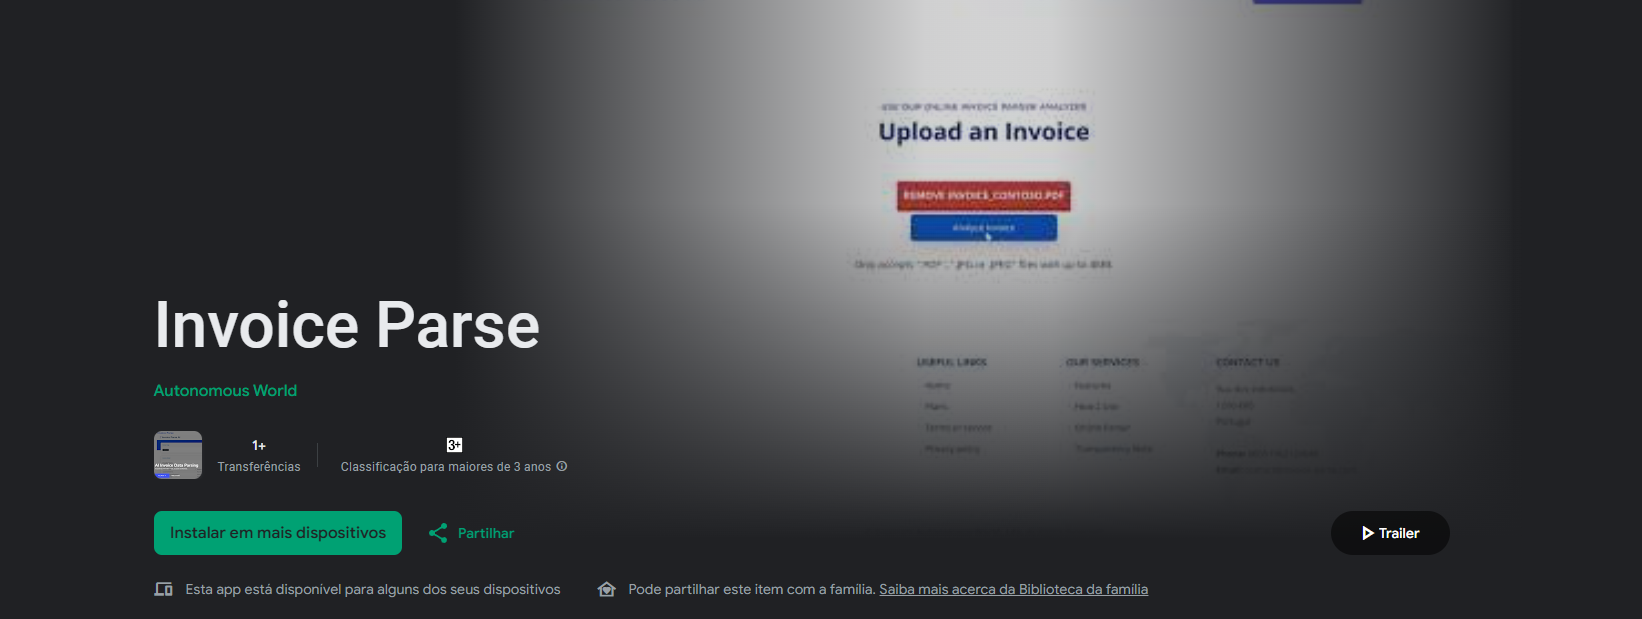Click the Partilhar text label

pos(486,533)
